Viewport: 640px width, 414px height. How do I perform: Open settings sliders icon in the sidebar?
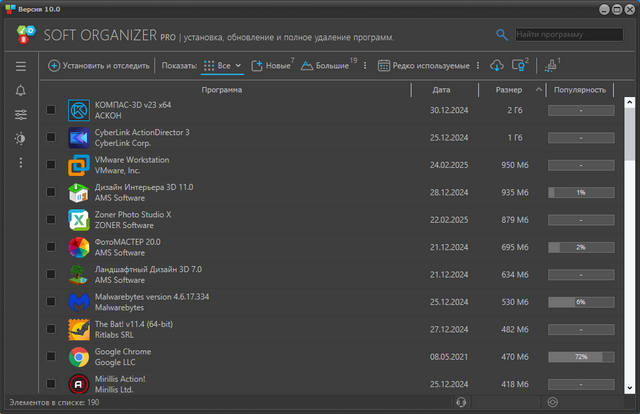click(x=20, y=114)
